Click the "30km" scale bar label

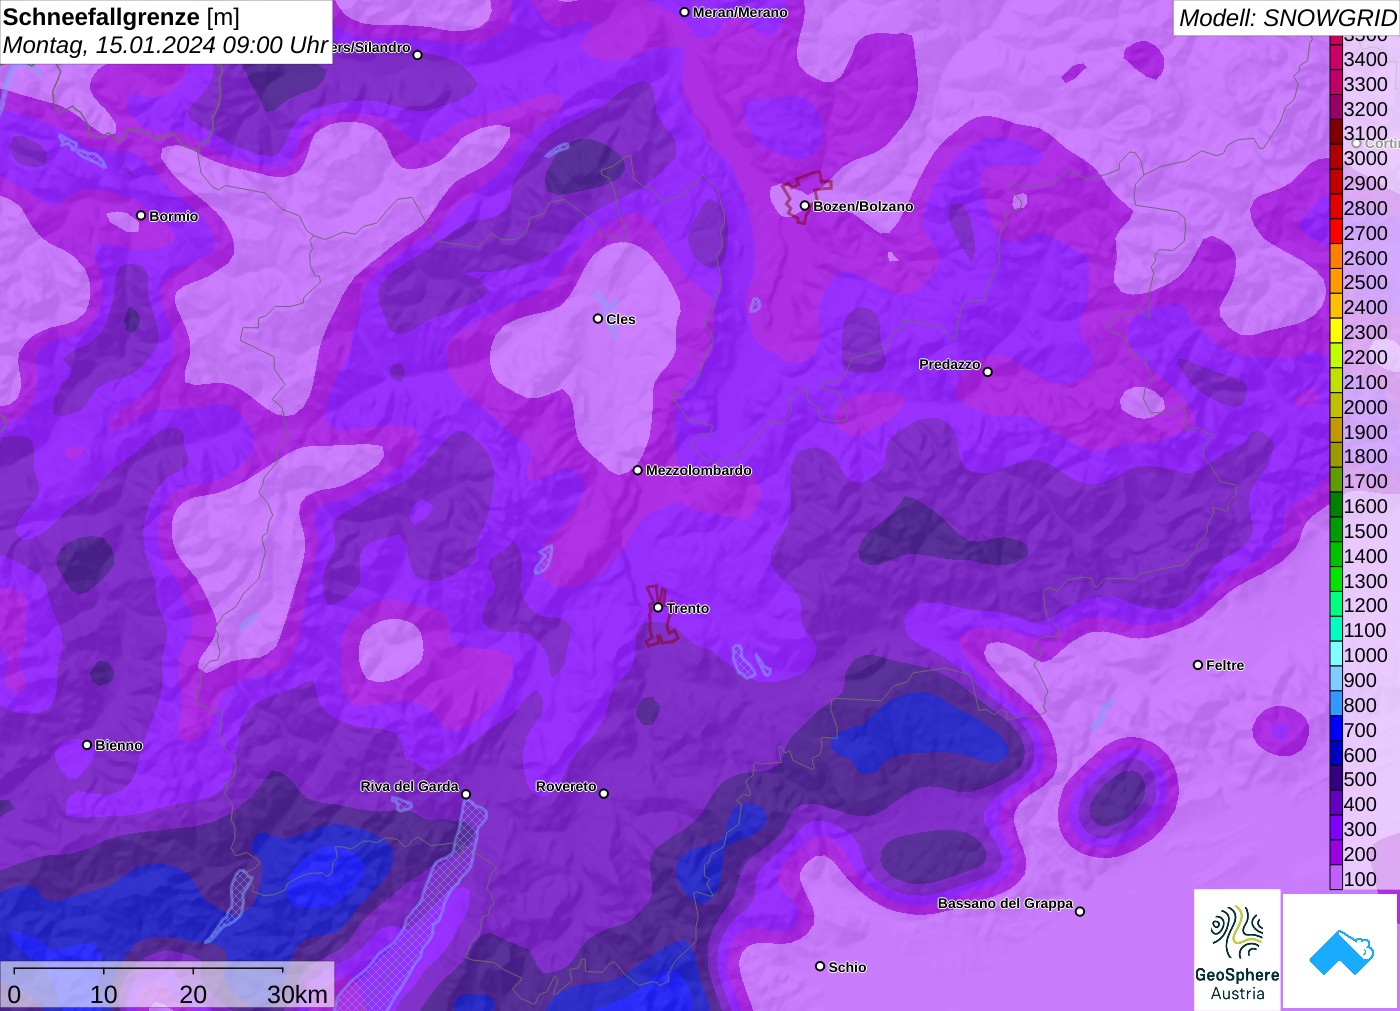[x=297, y=994]
